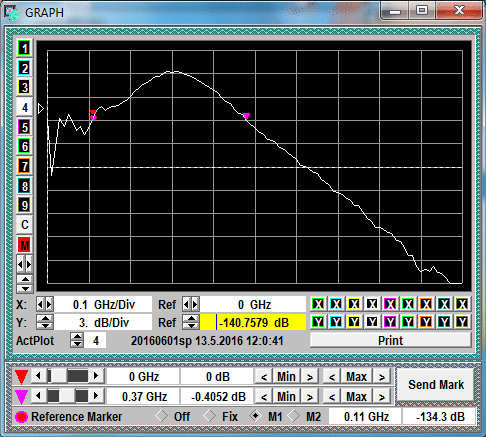Click the red triangle marker icon
The image size is (486, 437).
[x=21, y=377]
